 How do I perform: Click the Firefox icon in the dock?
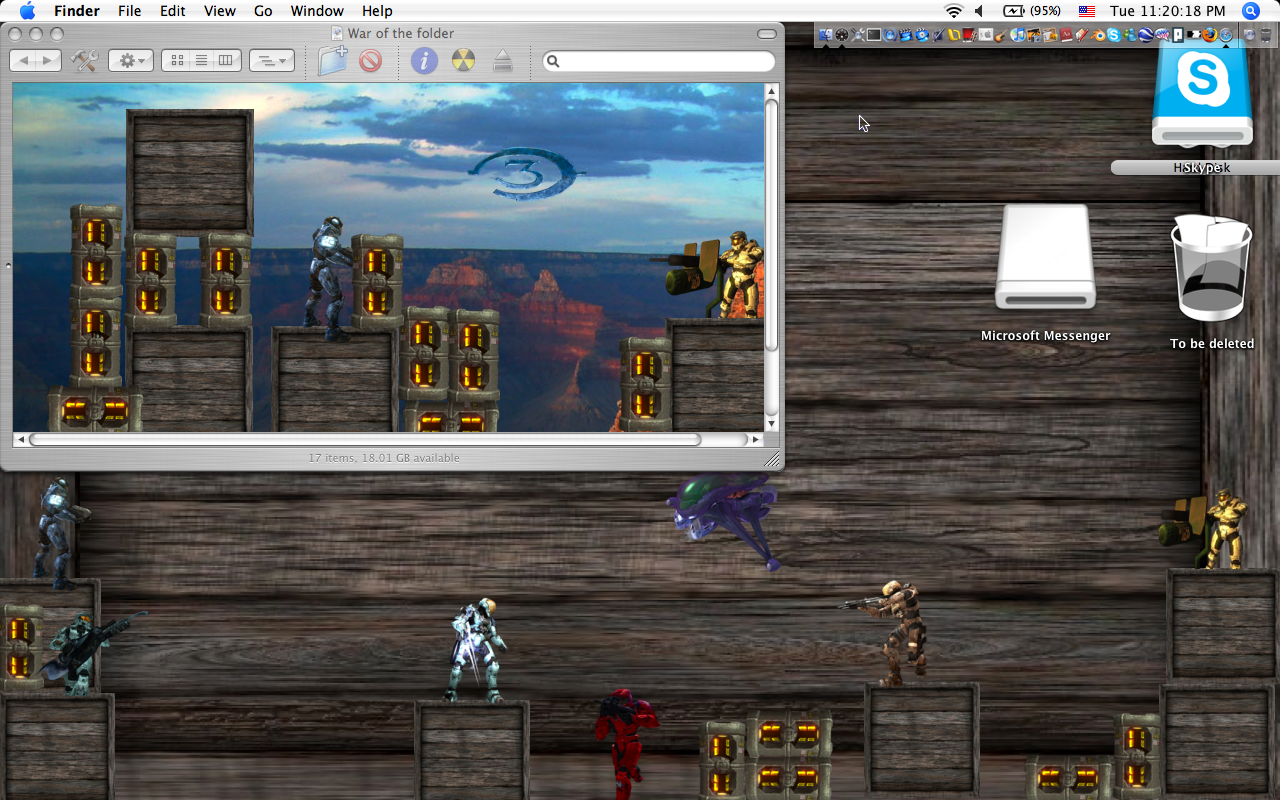tap(1210, 35)
